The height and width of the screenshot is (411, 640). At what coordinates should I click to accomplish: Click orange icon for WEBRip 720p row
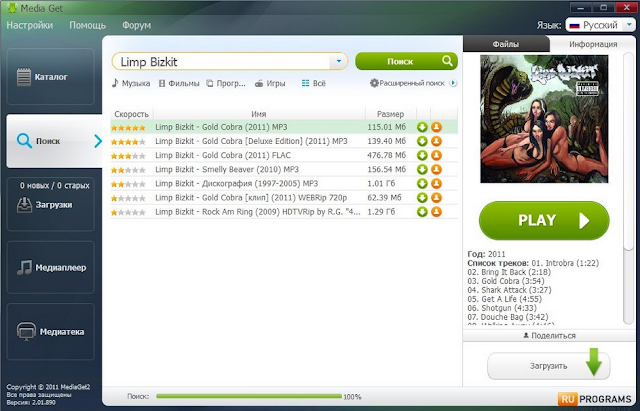436,198
